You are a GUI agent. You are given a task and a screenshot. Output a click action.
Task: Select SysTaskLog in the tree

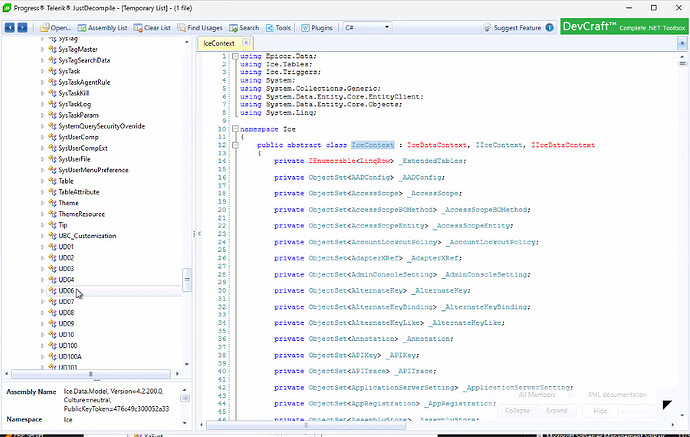pyautogui.click(x=74, y=104)
